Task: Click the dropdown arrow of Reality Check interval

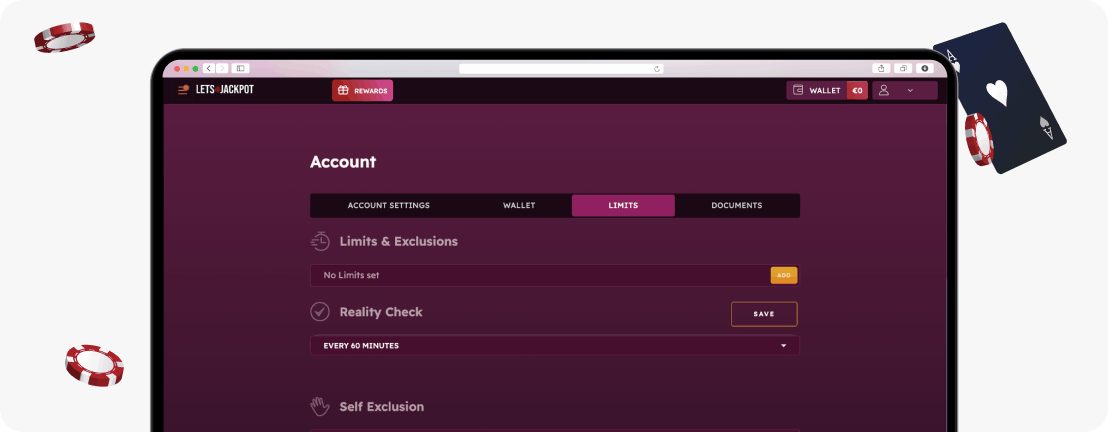Action: [x=784, y=346]
